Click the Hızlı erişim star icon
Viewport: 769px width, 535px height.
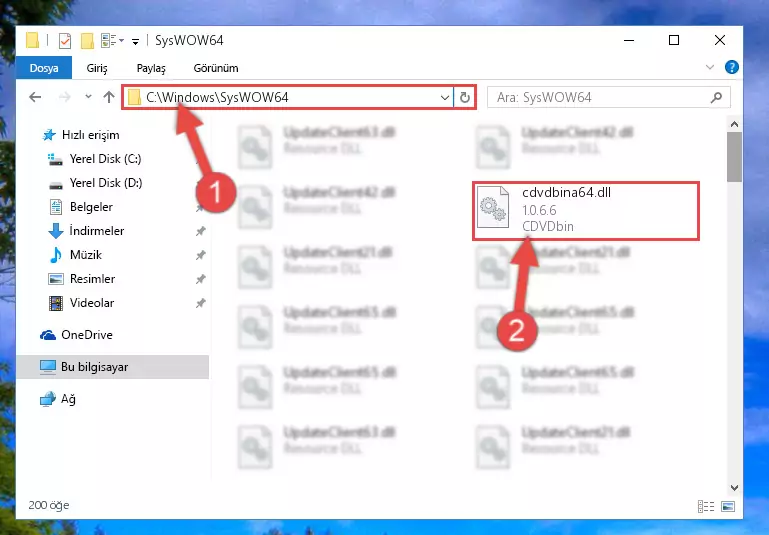pos(49,135)
